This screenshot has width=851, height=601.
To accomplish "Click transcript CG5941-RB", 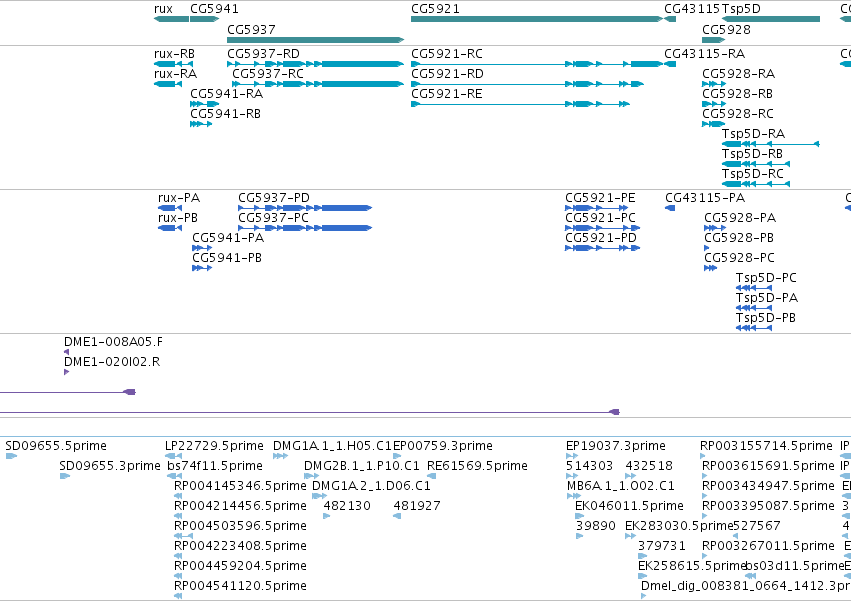I will (225, 114).
